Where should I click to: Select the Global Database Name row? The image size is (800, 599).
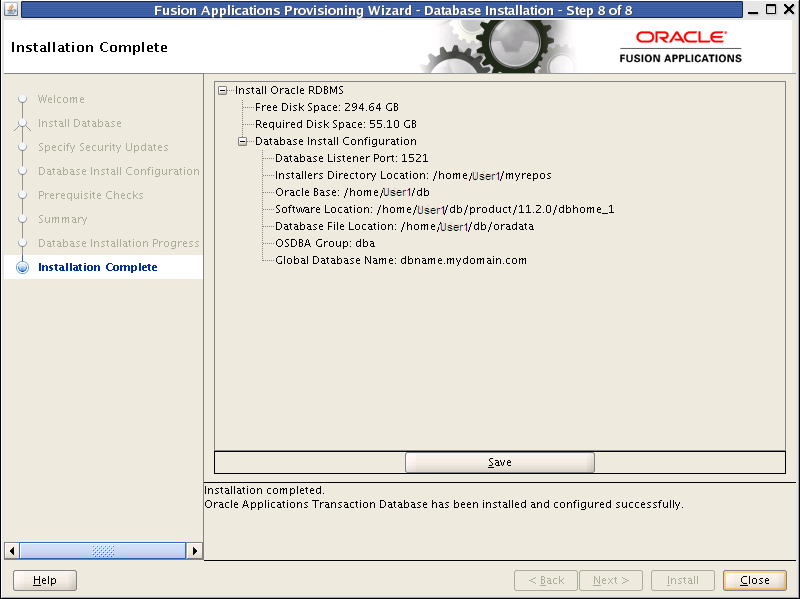click(401, 260)
